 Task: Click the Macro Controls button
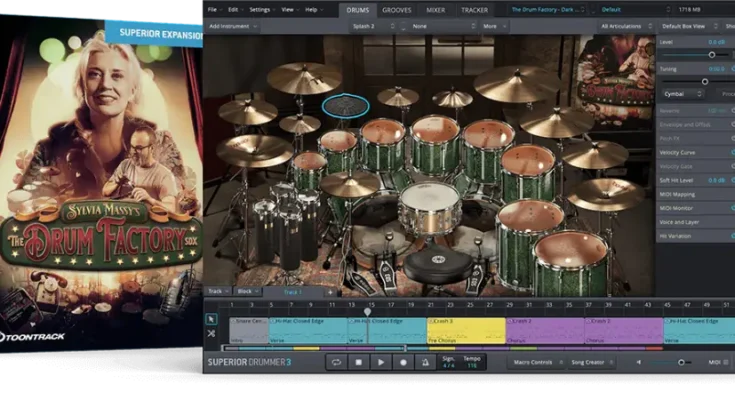[x=533, y=362]
